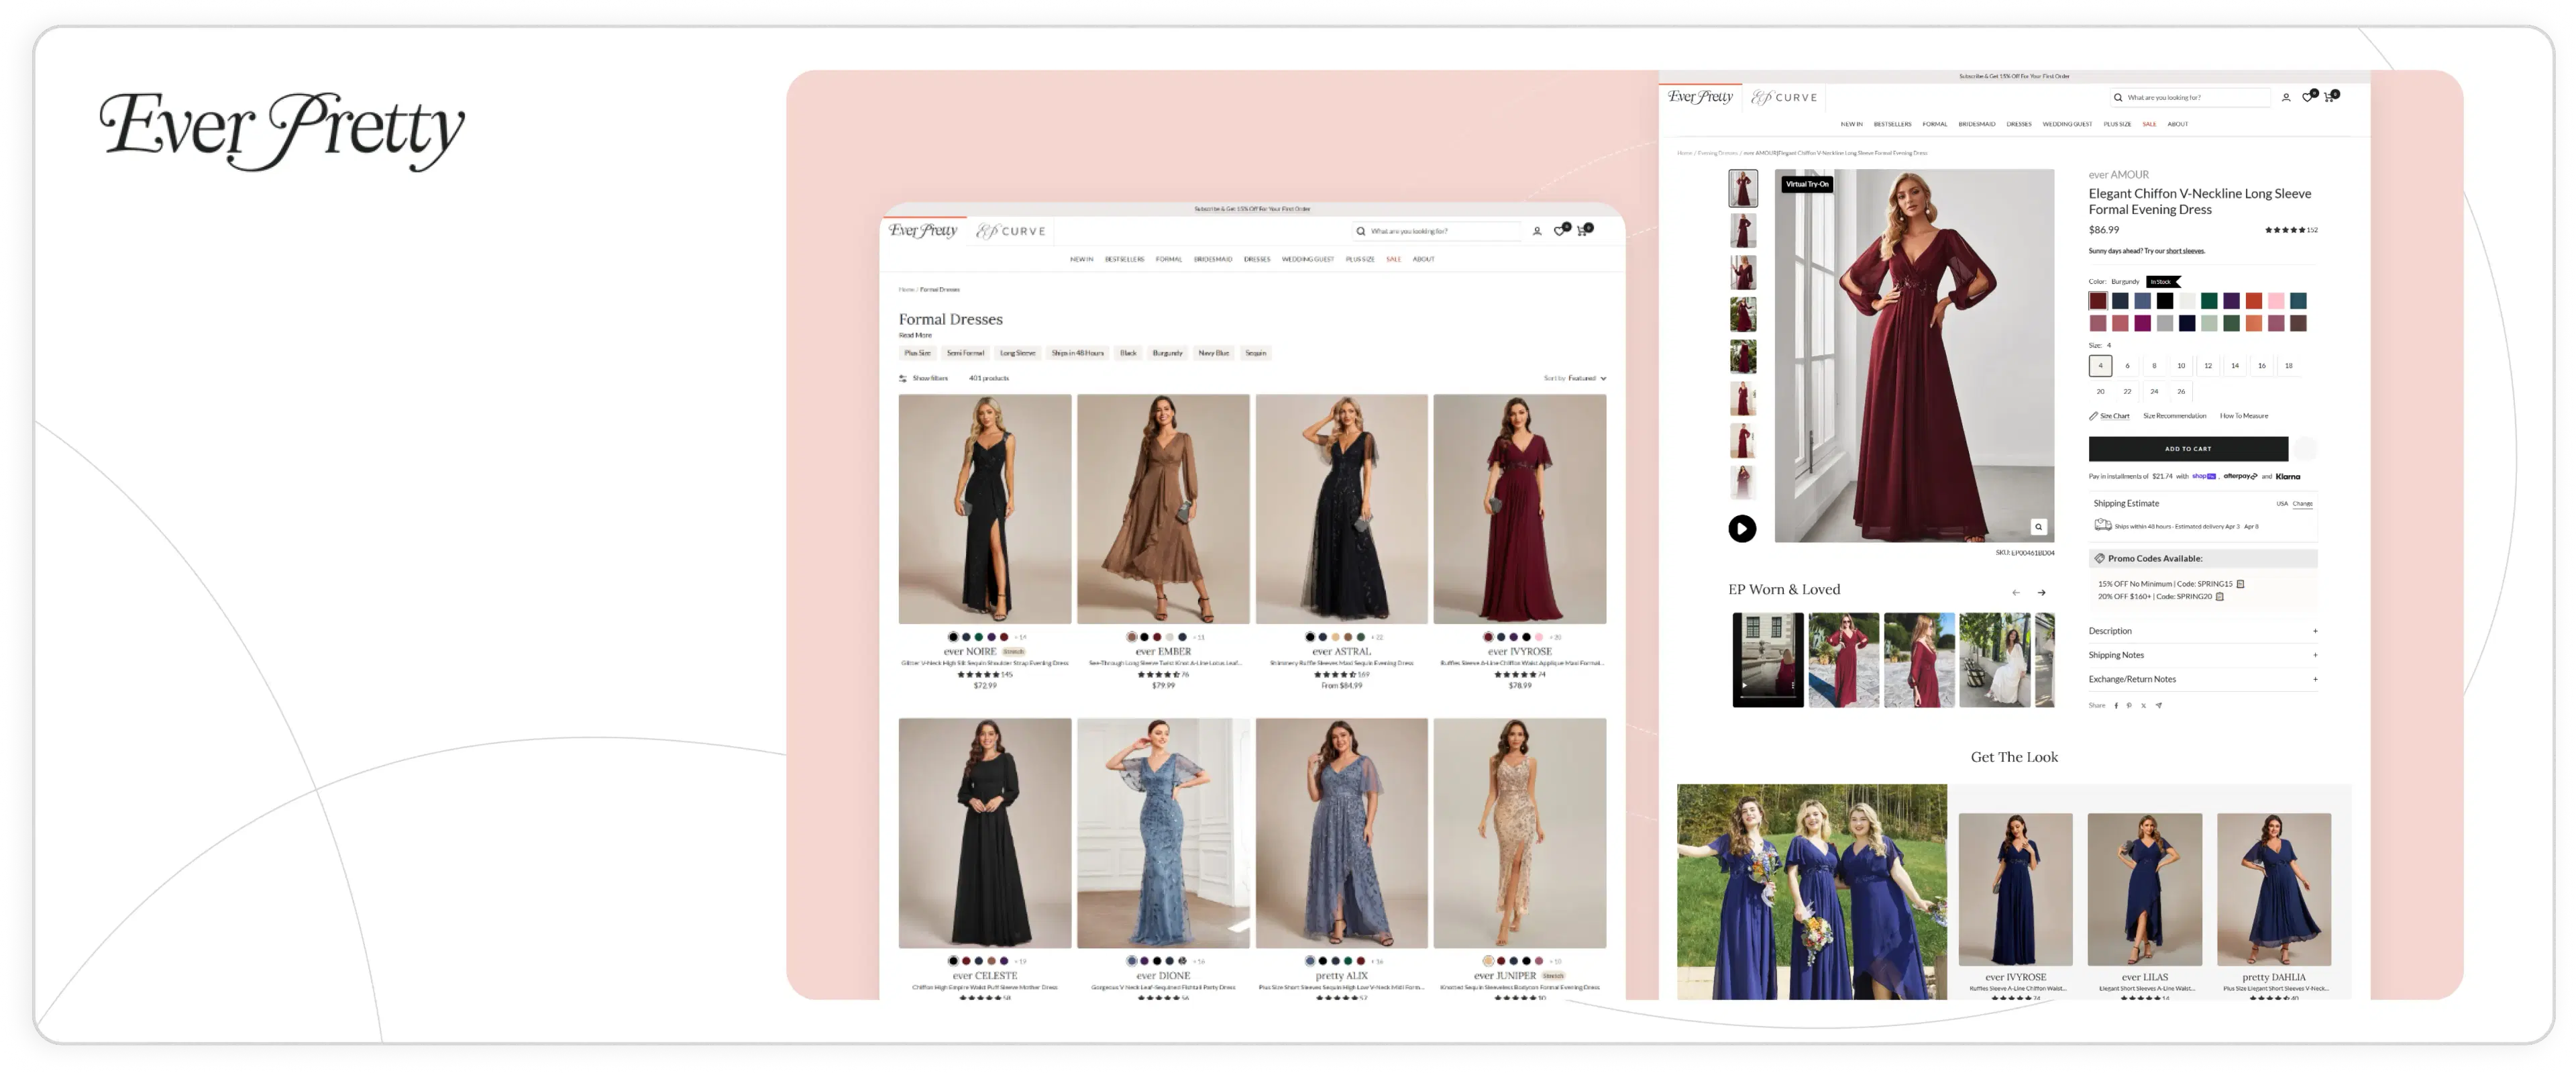Play product video with round play button
This screenshot has width=2576, height=1073.
pyautogui.click(x=1742, y=528)
